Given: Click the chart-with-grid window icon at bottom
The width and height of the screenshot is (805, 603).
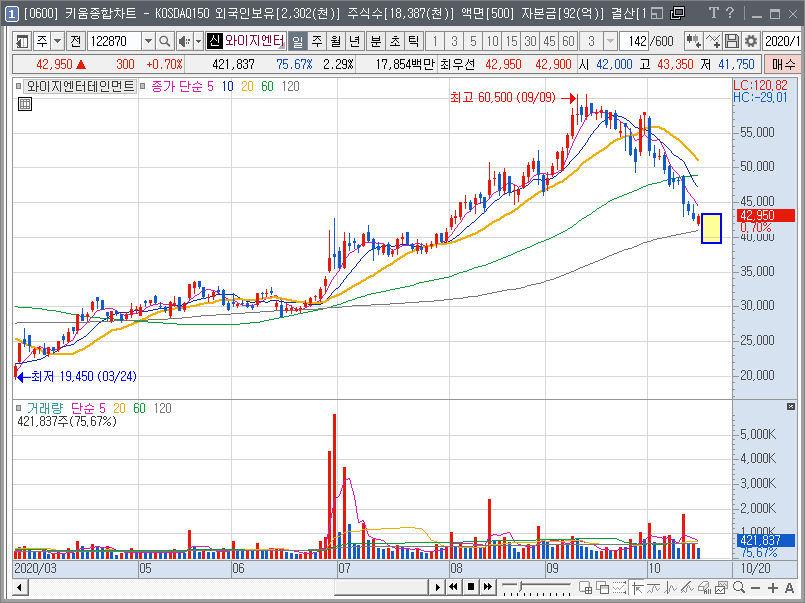Looking at the screenshot, I should [x=585, y=587].
